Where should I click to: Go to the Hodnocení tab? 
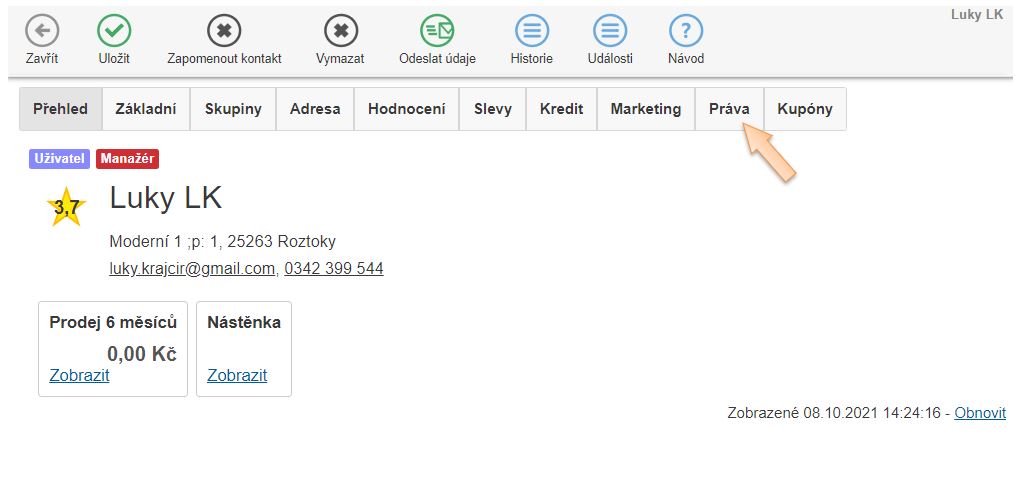[x=406, y=109]
